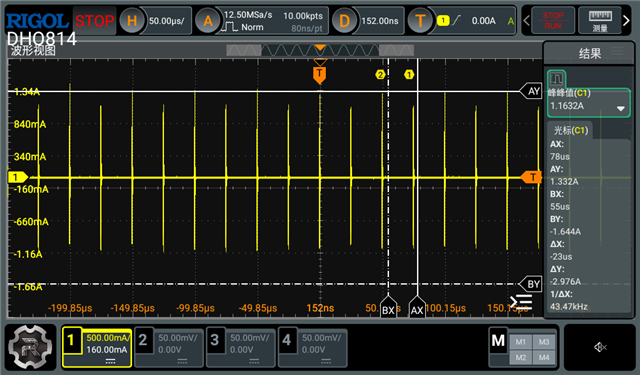Viewport: 640px width, 375px height.
Task: Select the yellow cursor 1 marker
Action: pyautogui.click(x=409, y=75)
